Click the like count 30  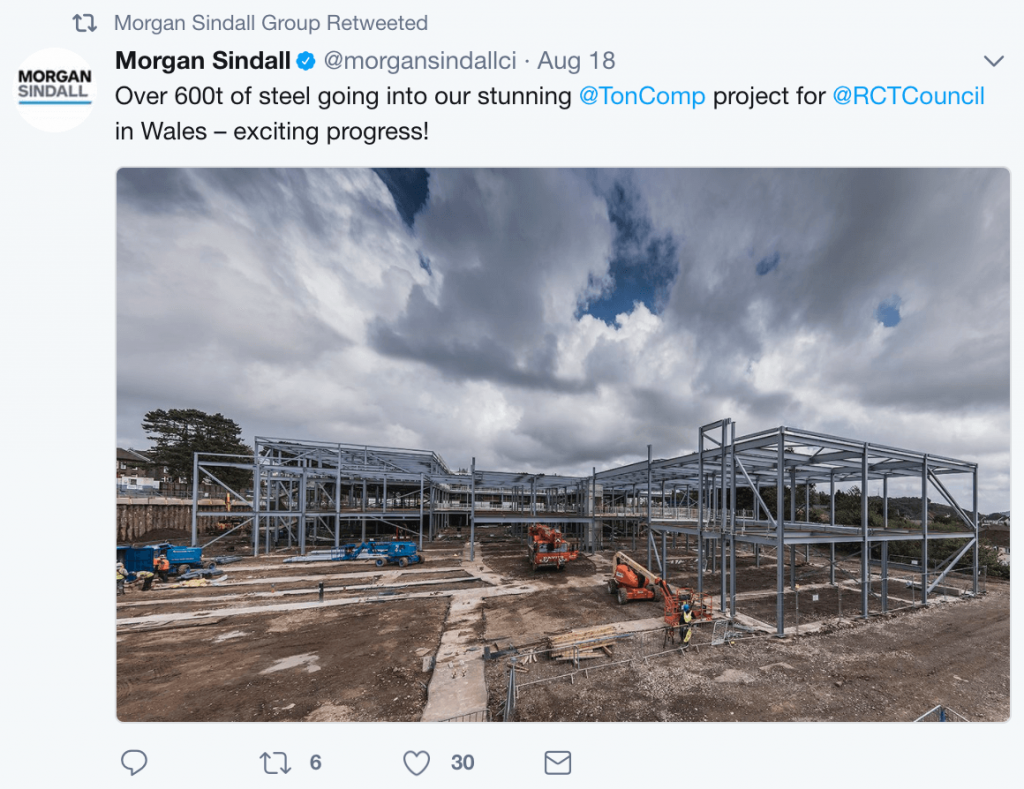coord(462,762)
